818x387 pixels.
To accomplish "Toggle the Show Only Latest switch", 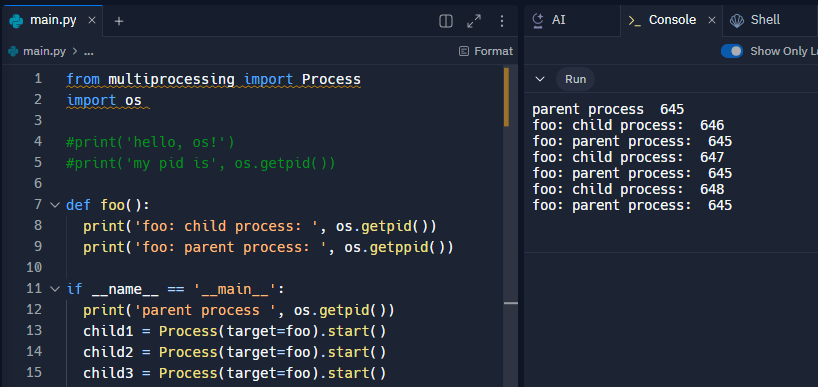I will click(732, 51).
